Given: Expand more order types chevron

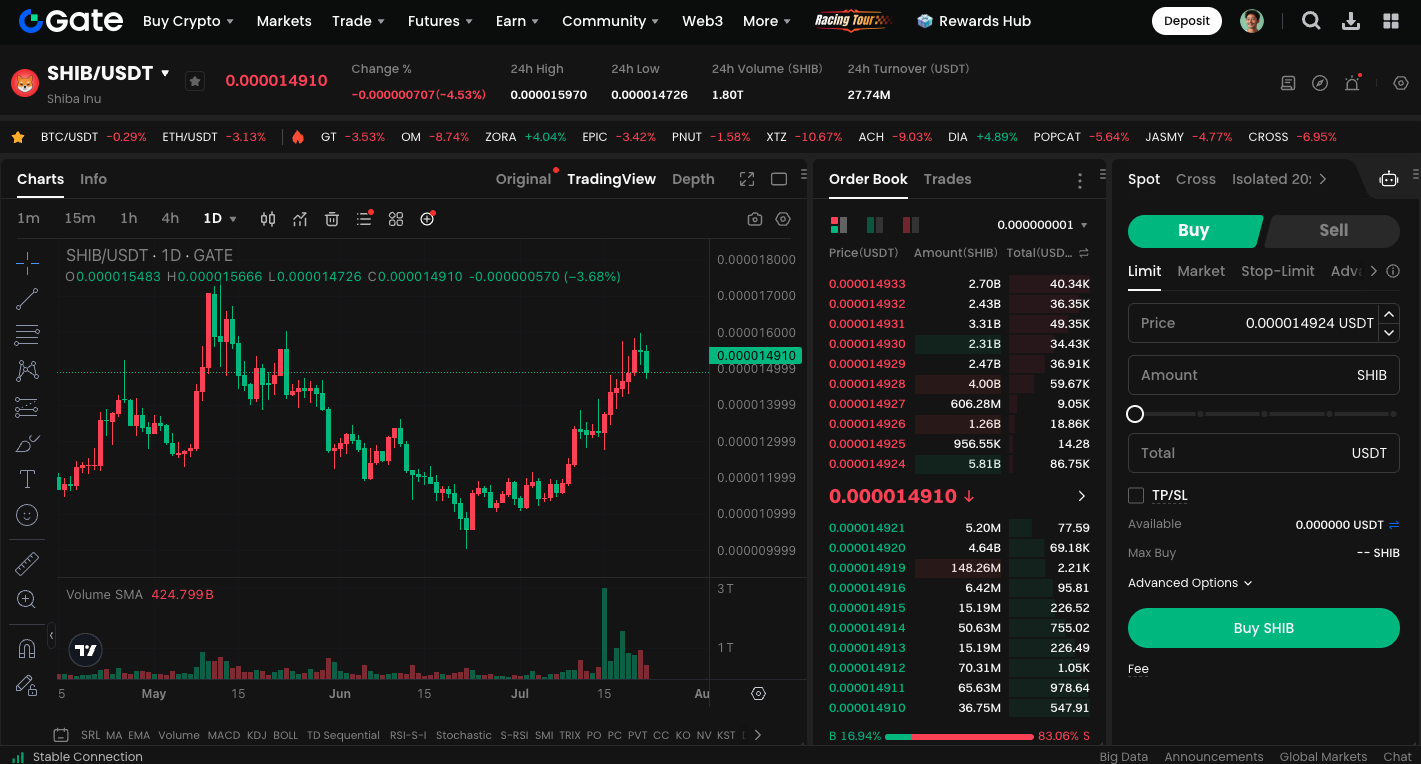Looking at the screenshot, I should pos(1373,271).
